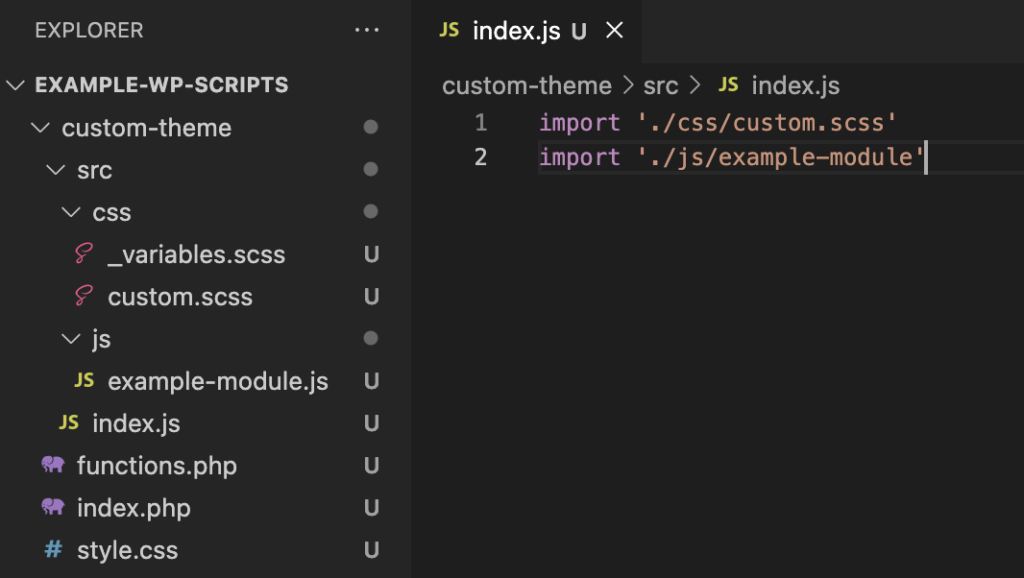This screenshot has height=578, width=1024.
Task: Collapse the custom-theme folder chevron
Action: pyautogui.click(x=40, y=127)
